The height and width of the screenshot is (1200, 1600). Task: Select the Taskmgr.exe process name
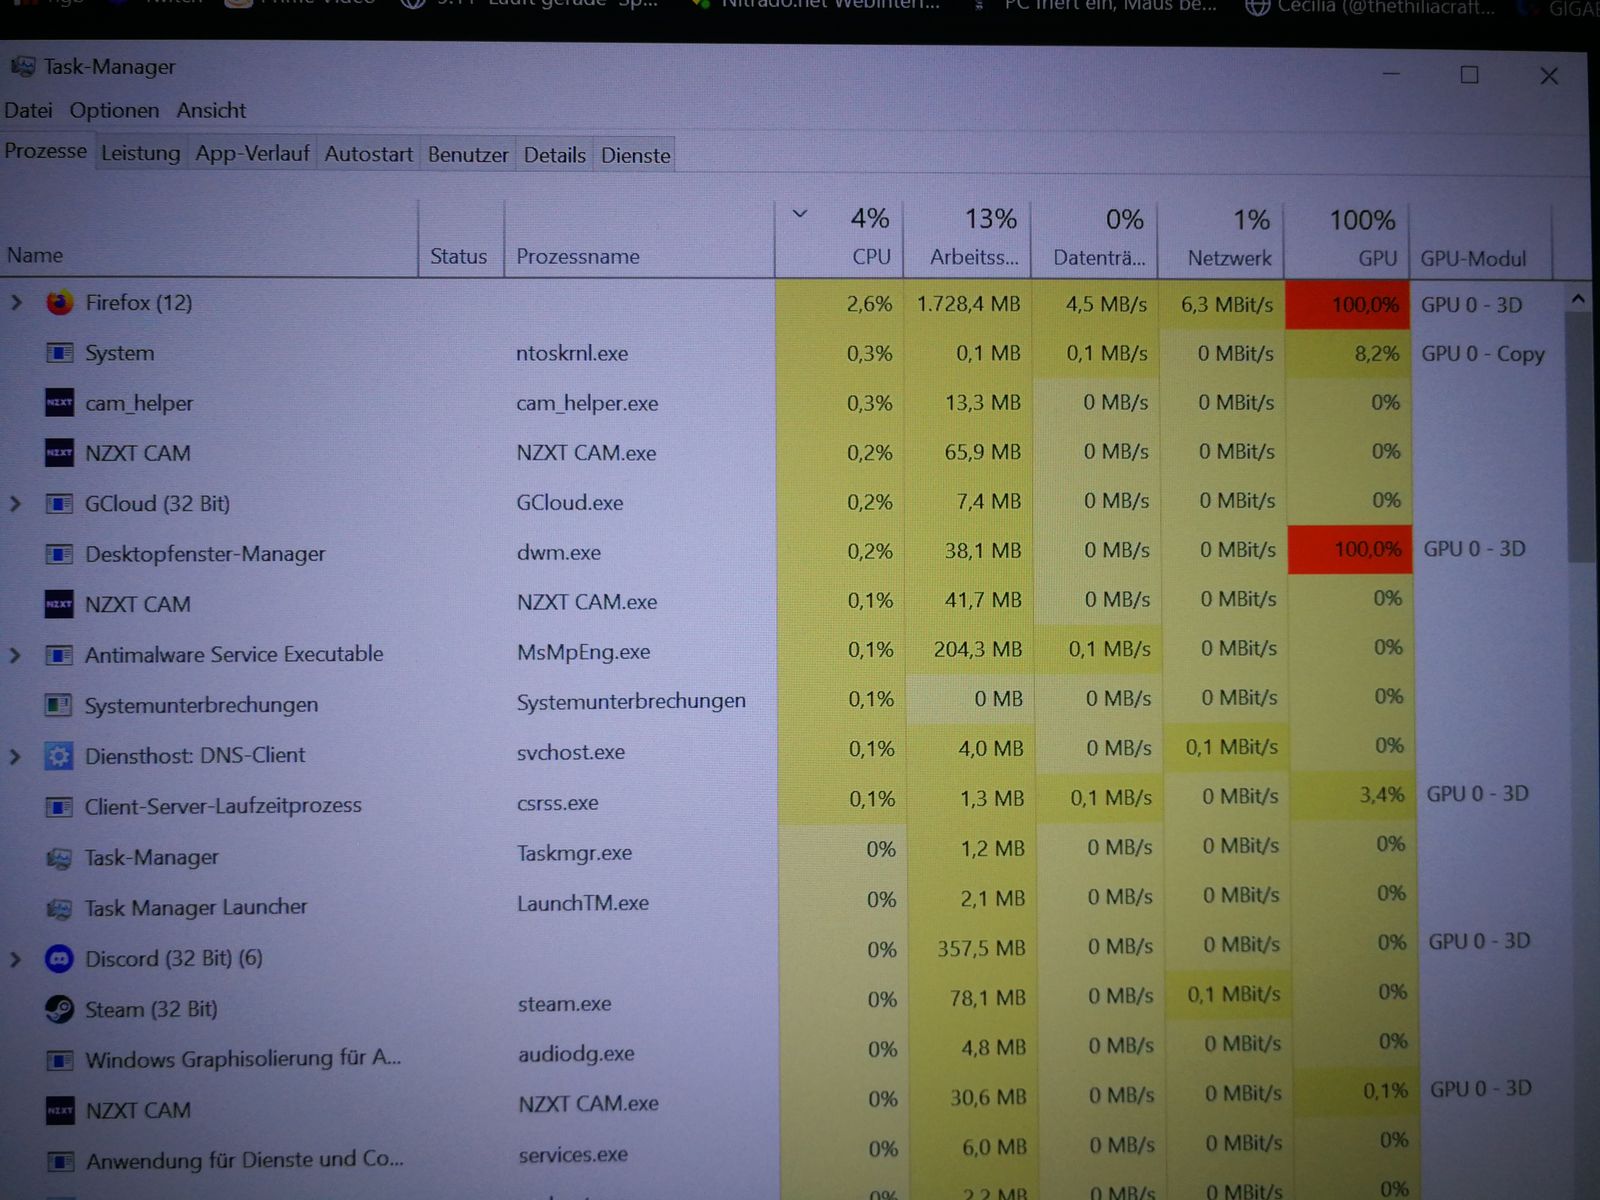pos(574,853)
